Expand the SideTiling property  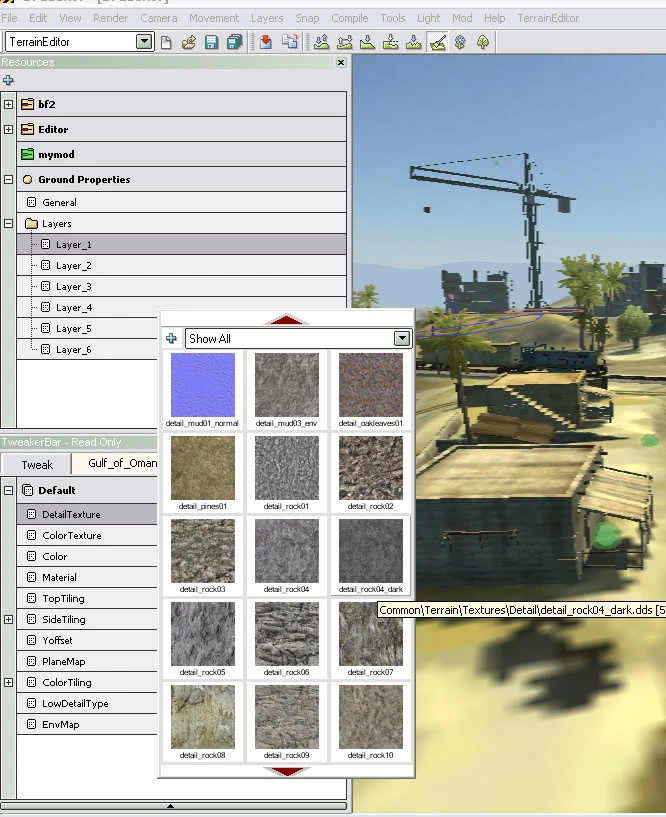[x=8, y=620]
